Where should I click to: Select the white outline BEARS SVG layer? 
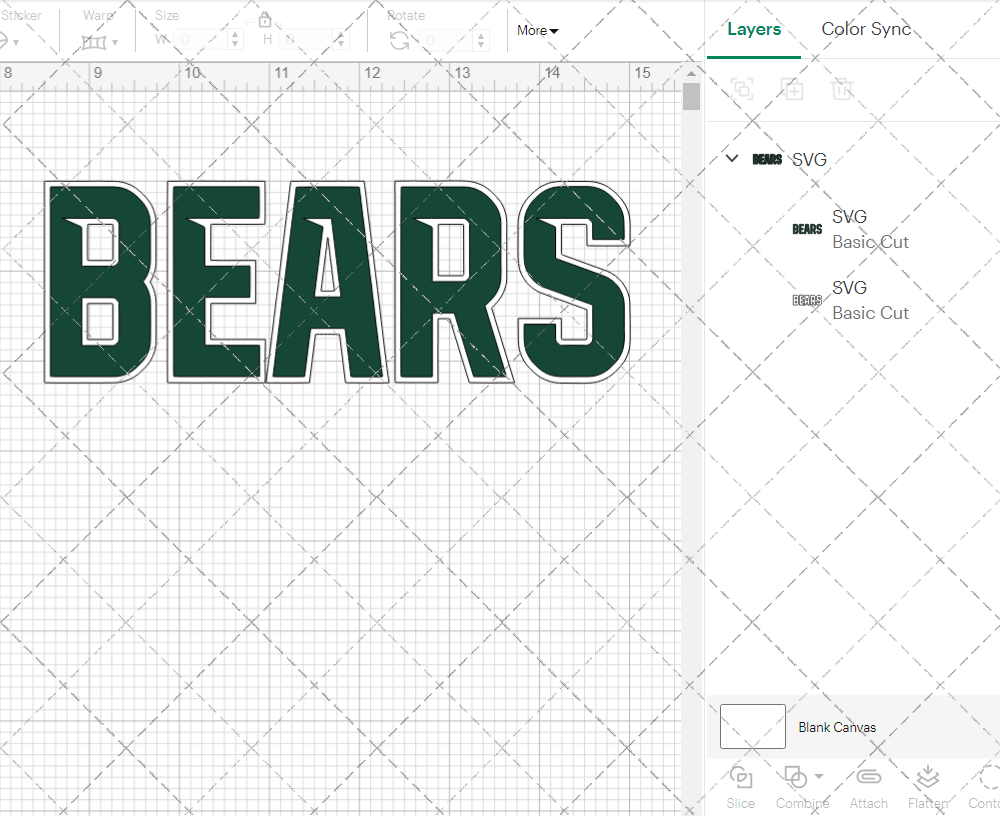pos(853,300)
